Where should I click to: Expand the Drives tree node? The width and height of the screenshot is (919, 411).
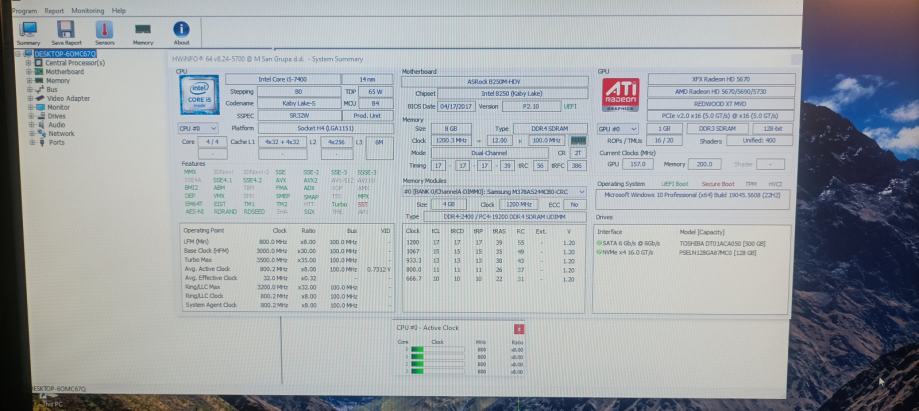(x=30, y=116)
